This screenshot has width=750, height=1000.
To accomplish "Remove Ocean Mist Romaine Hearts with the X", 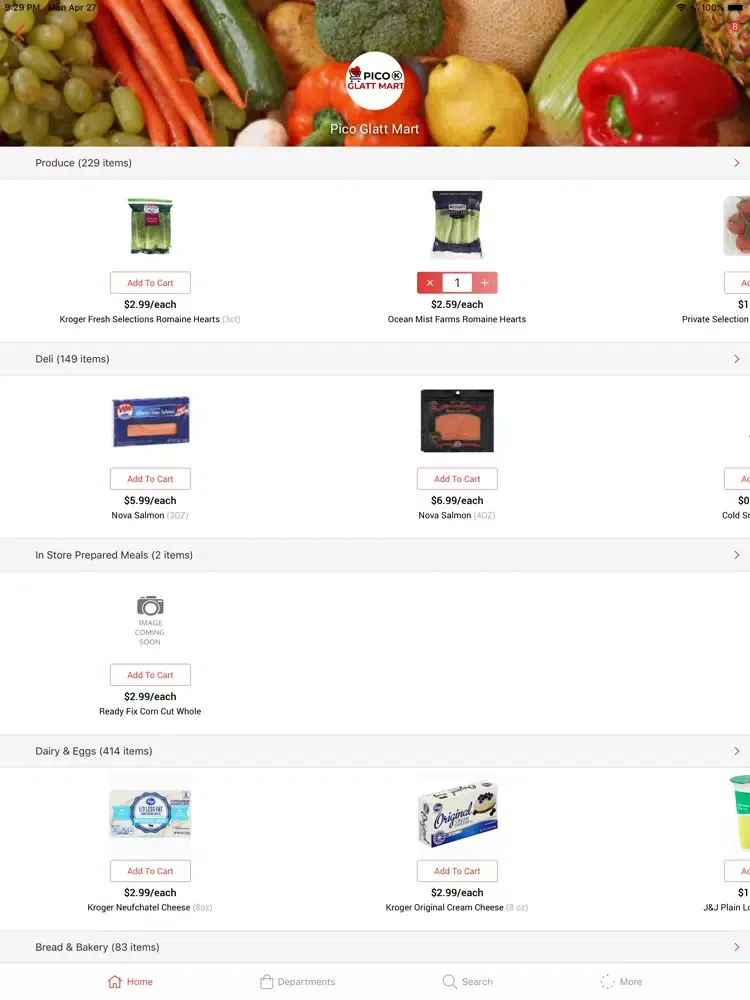I will pos(430,283).
